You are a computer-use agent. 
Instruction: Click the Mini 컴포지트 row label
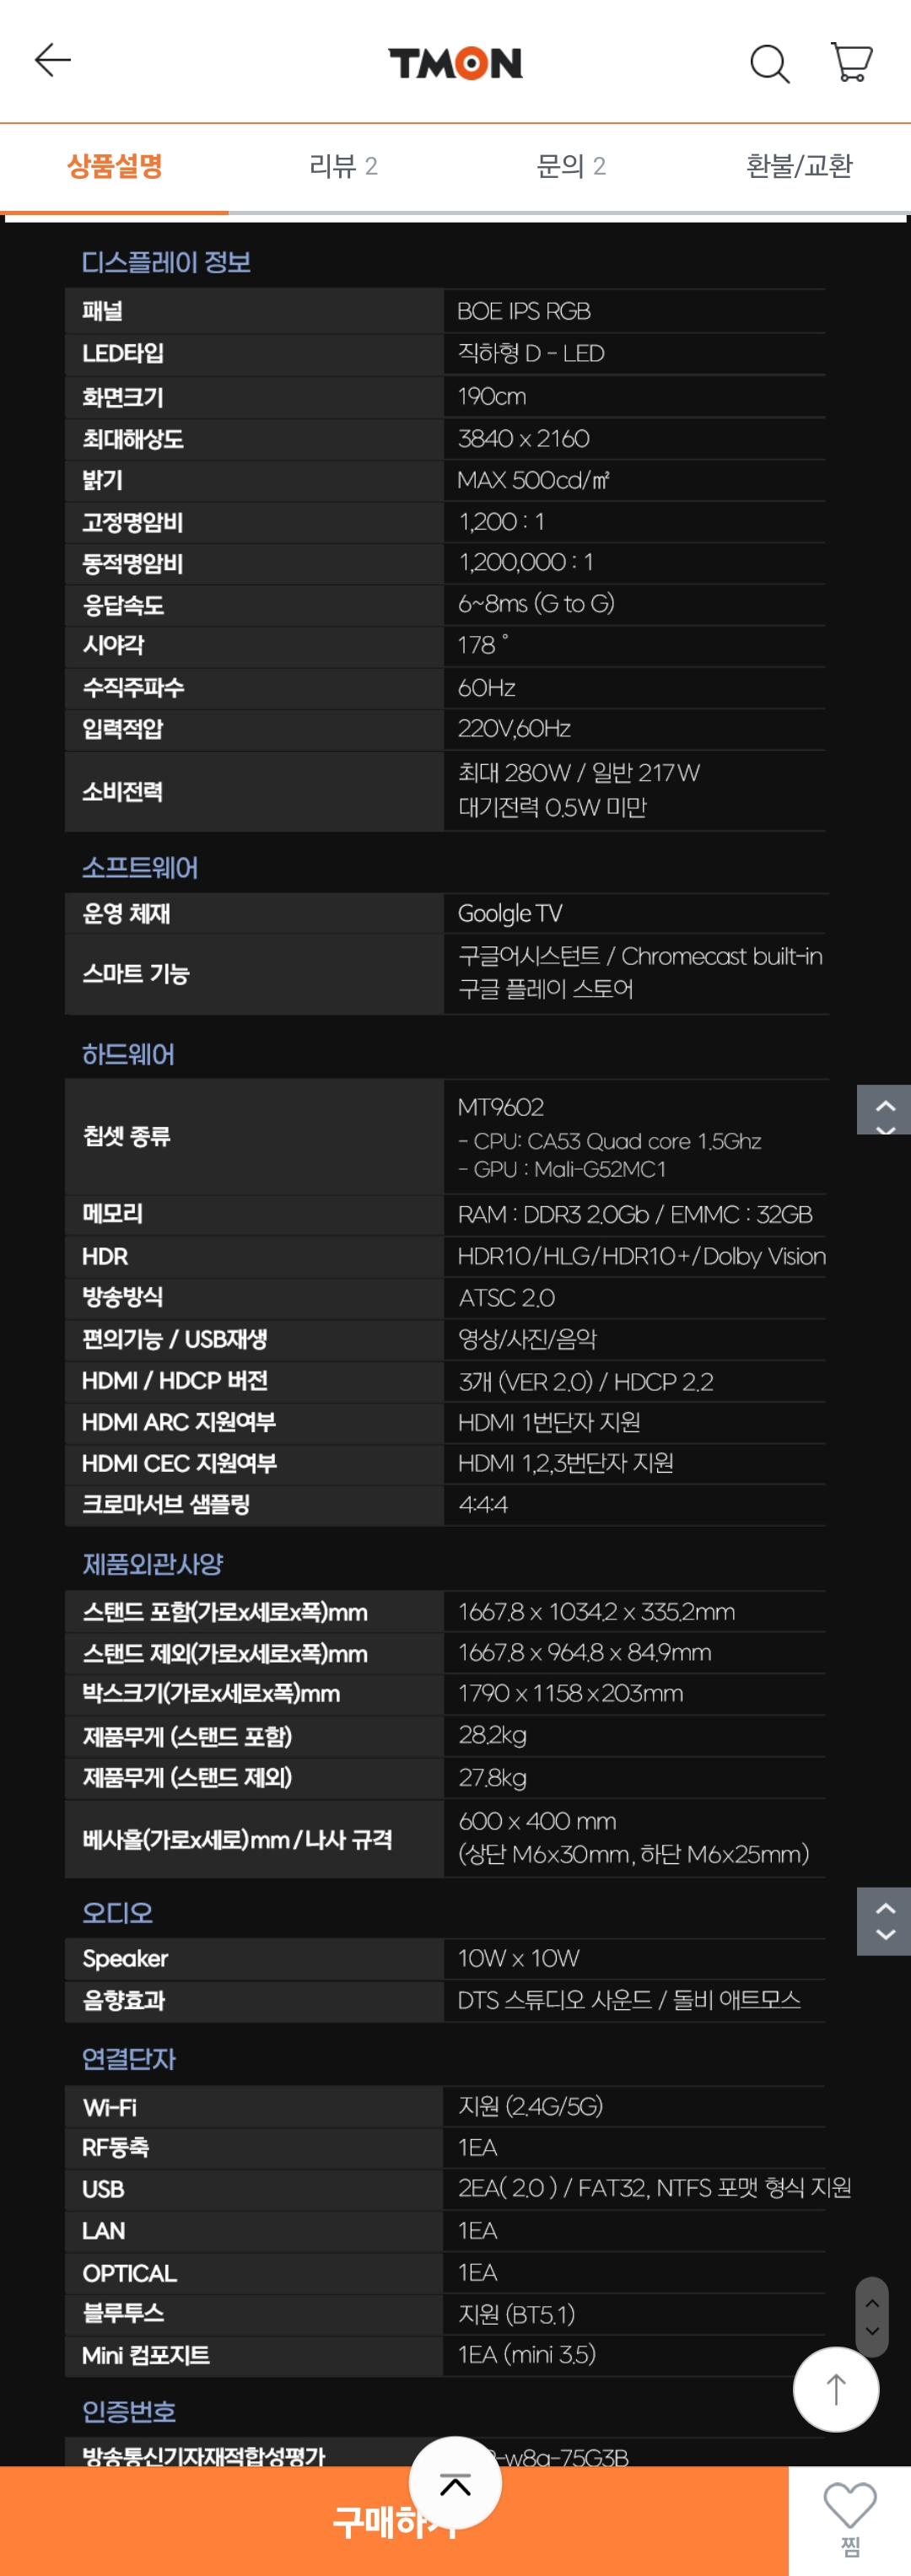click(x=146, y=2355)
